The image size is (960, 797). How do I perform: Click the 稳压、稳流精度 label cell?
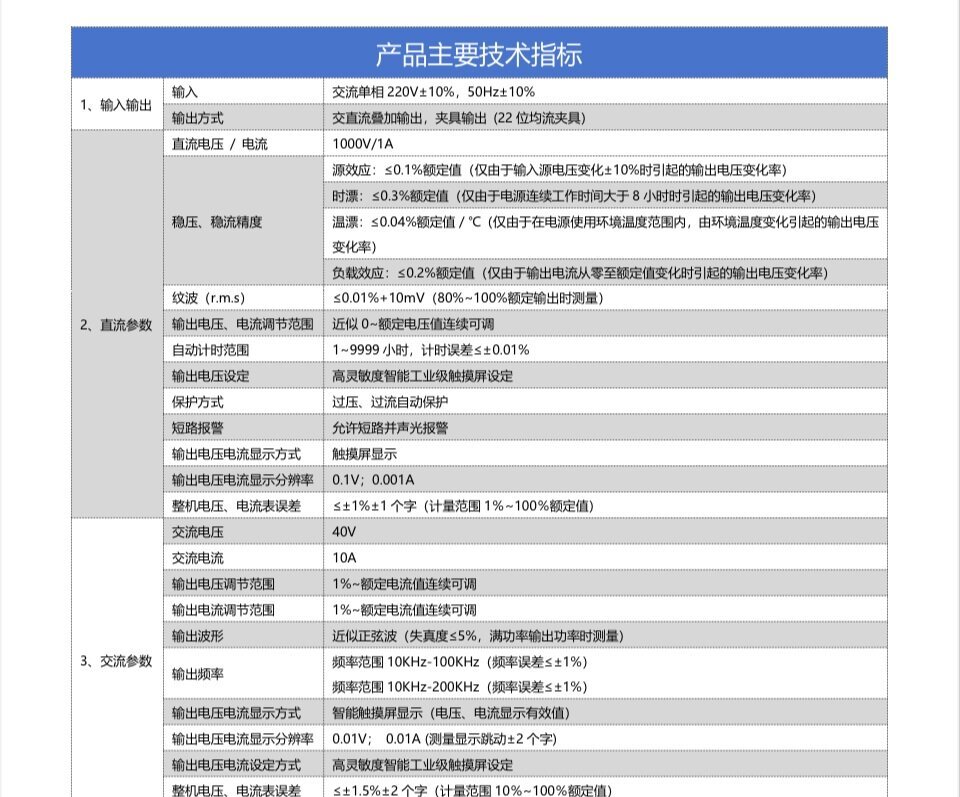tap(243, 221)
